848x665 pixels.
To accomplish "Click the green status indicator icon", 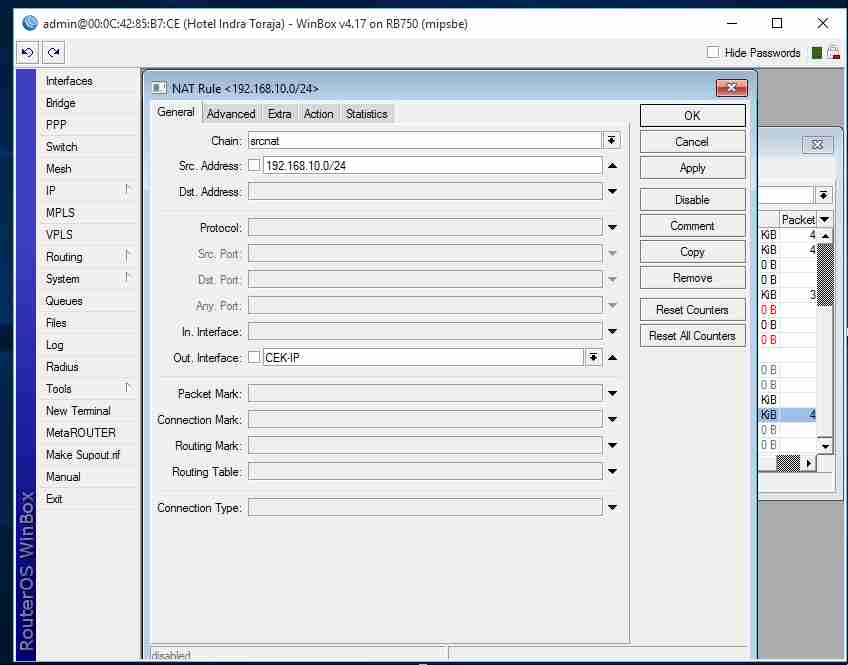I will coord(817,52).
